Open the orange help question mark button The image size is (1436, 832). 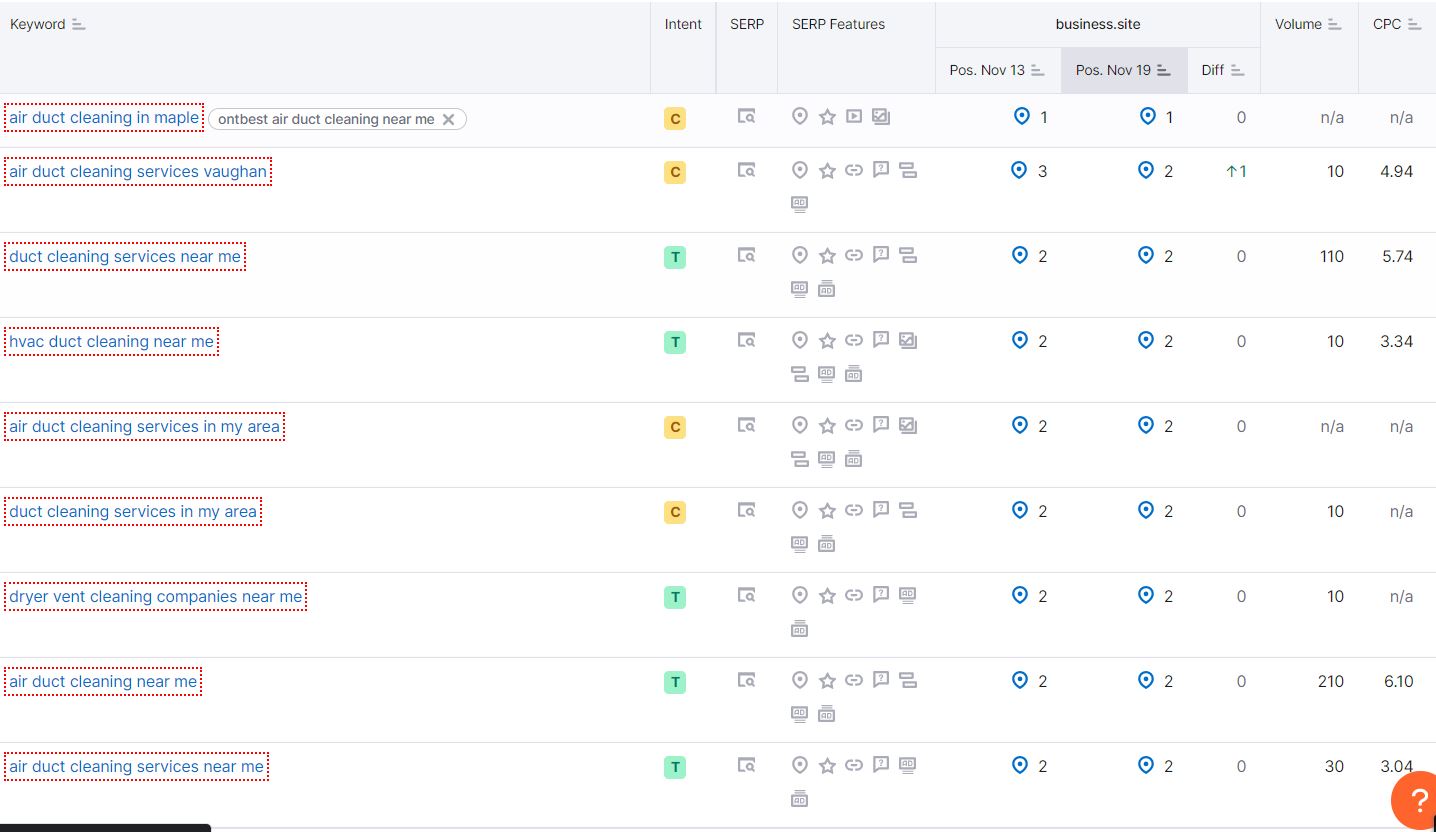click(x=1416, y=800)
